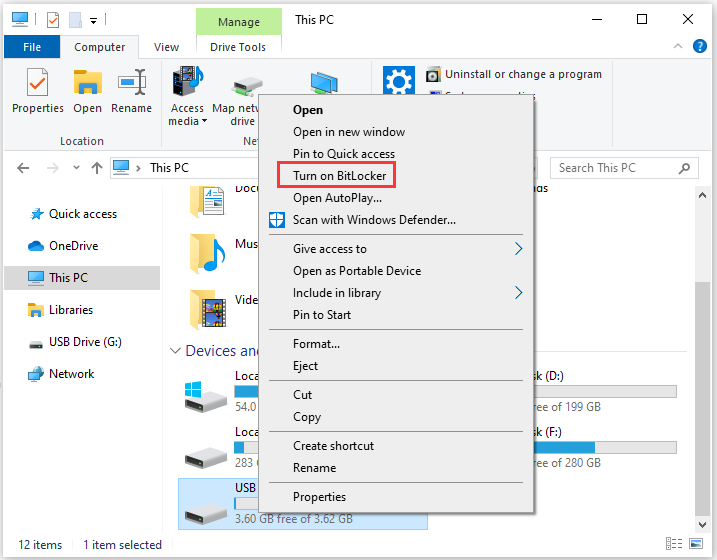Screen dimensions: 717x560
Task: Select the Manage contextual tab
Action: tap(239, 21)
